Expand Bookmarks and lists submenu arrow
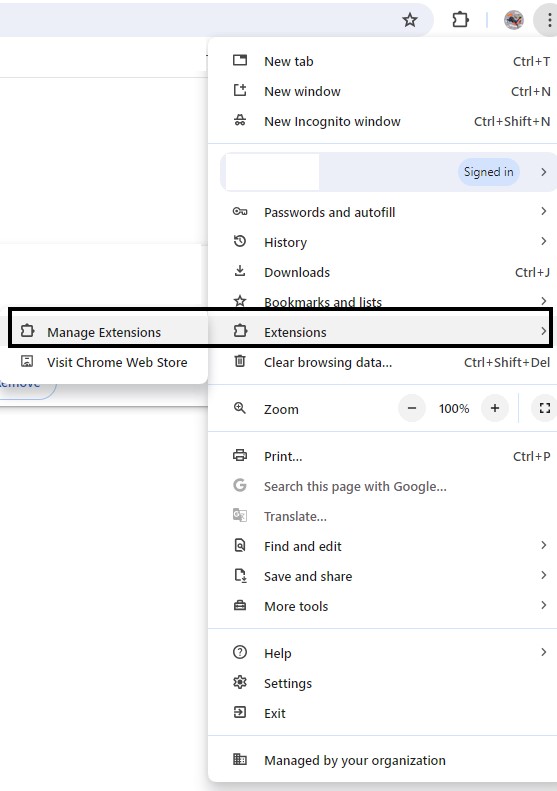This screenshot has width=557, height=791. coord(543,301)
